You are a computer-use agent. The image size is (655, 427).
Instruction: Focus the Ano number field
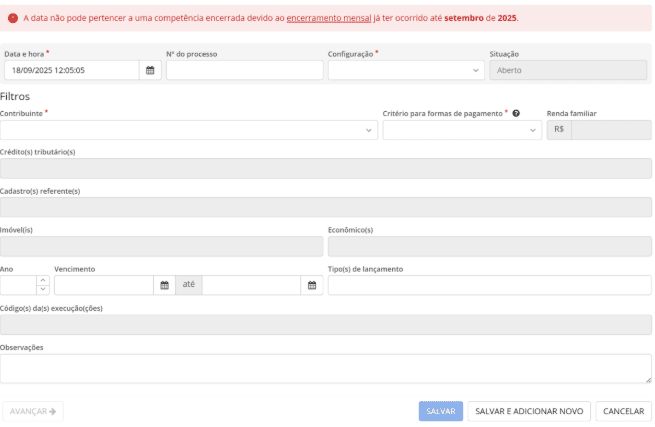coord(18,285)
